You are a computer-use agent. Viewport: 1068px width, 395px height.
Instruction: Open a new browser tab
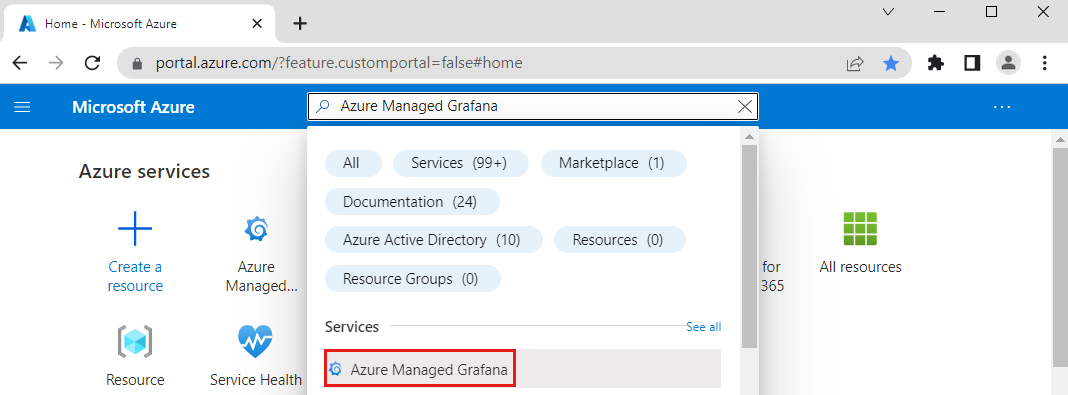click(x=300, y=24)
